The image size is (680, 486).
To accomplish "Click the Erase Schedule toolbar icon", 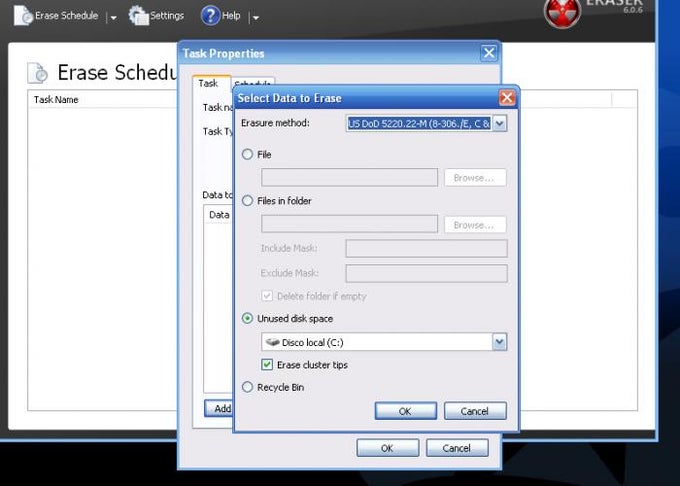I will 23,16.
